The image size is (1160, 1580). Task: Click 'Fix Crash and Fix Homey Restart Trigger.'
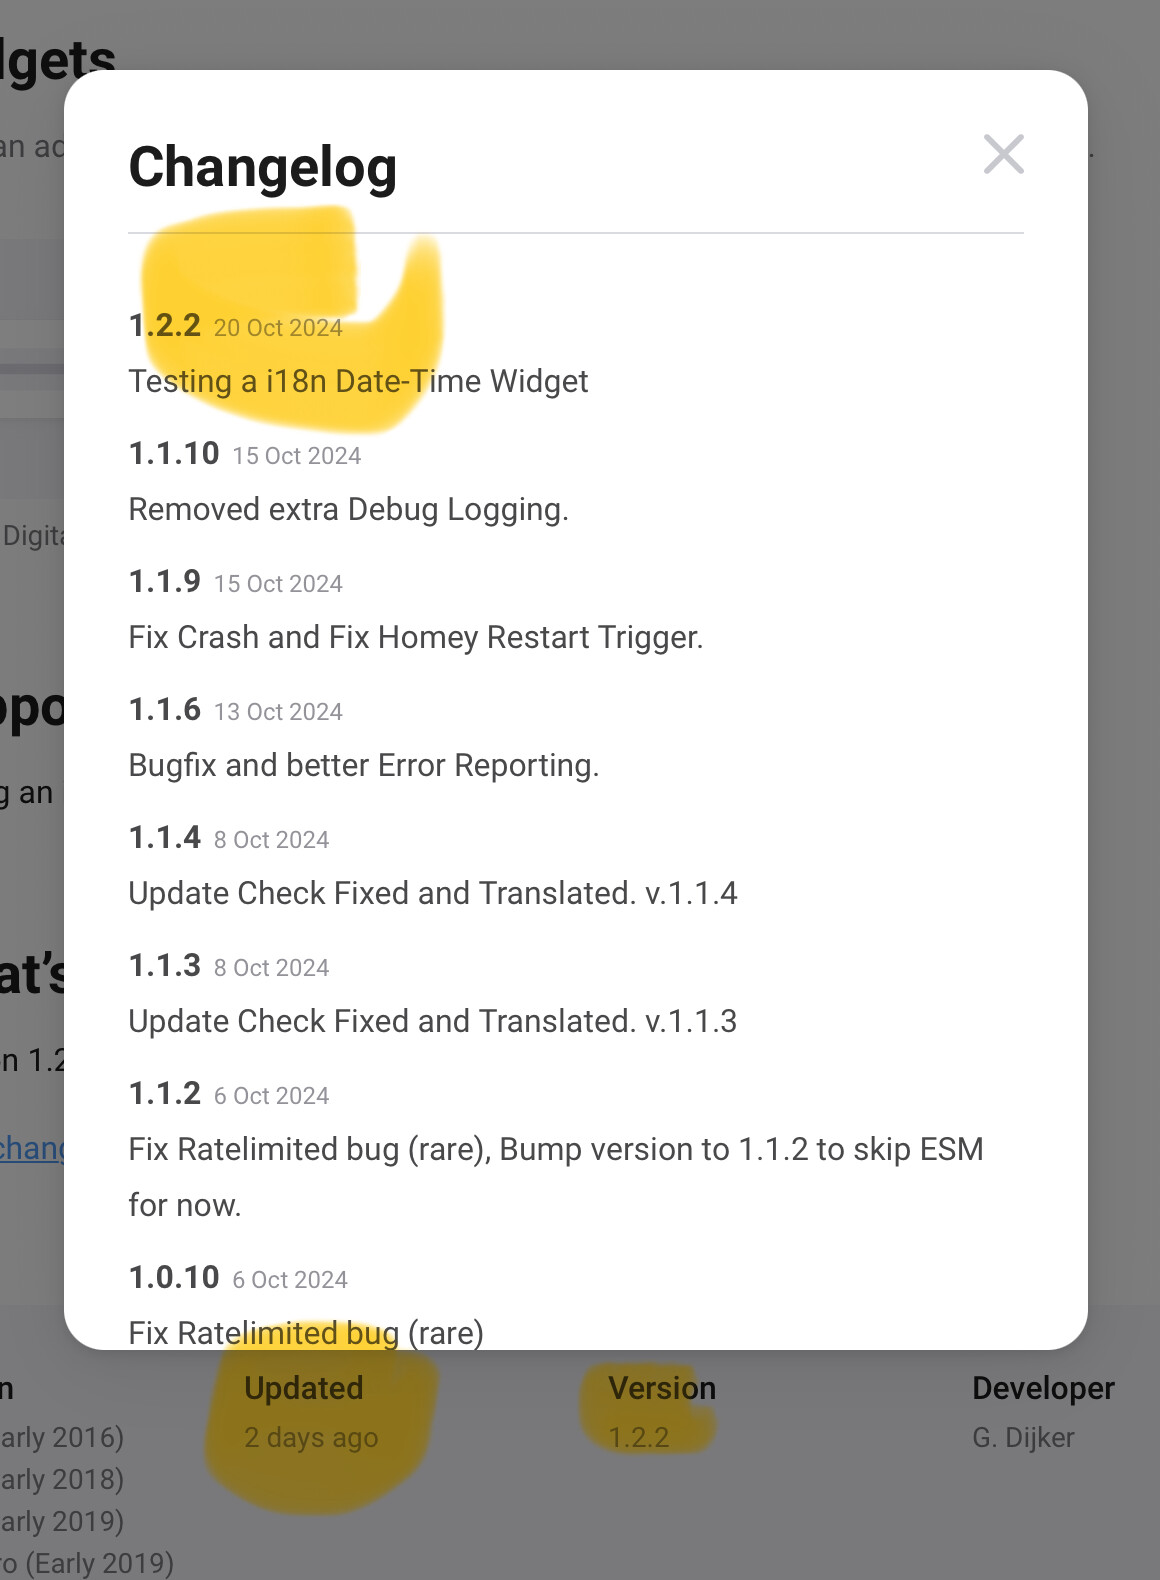click(x=416, y=637)
